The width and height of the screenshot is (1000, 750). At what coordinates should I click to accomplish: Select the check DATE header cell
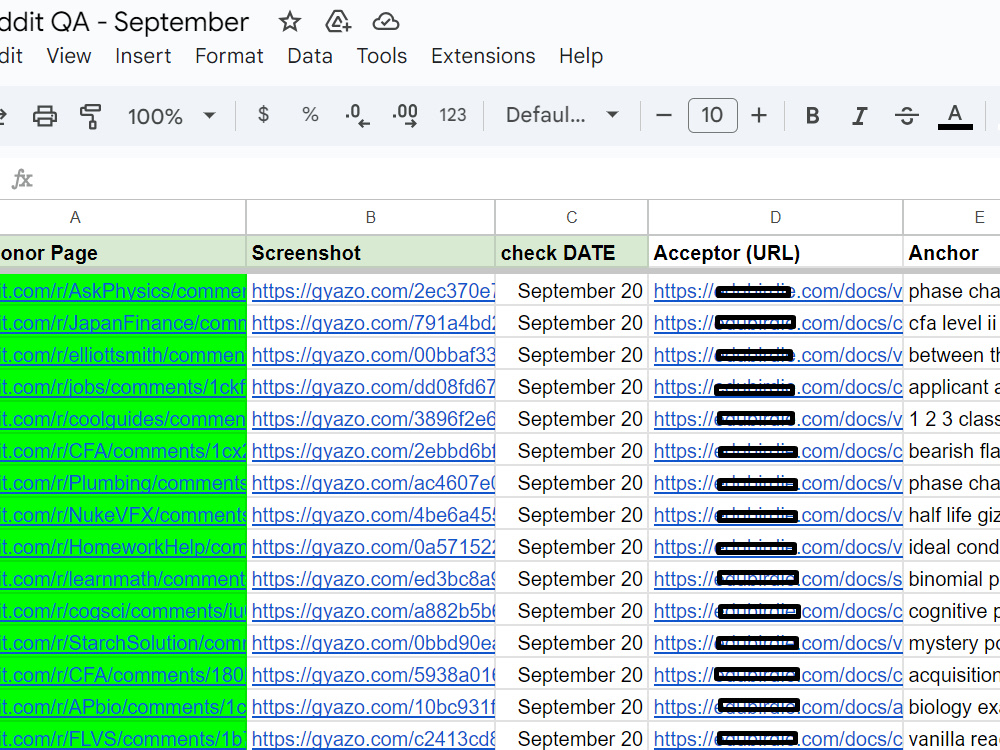[x=571, y=253]
